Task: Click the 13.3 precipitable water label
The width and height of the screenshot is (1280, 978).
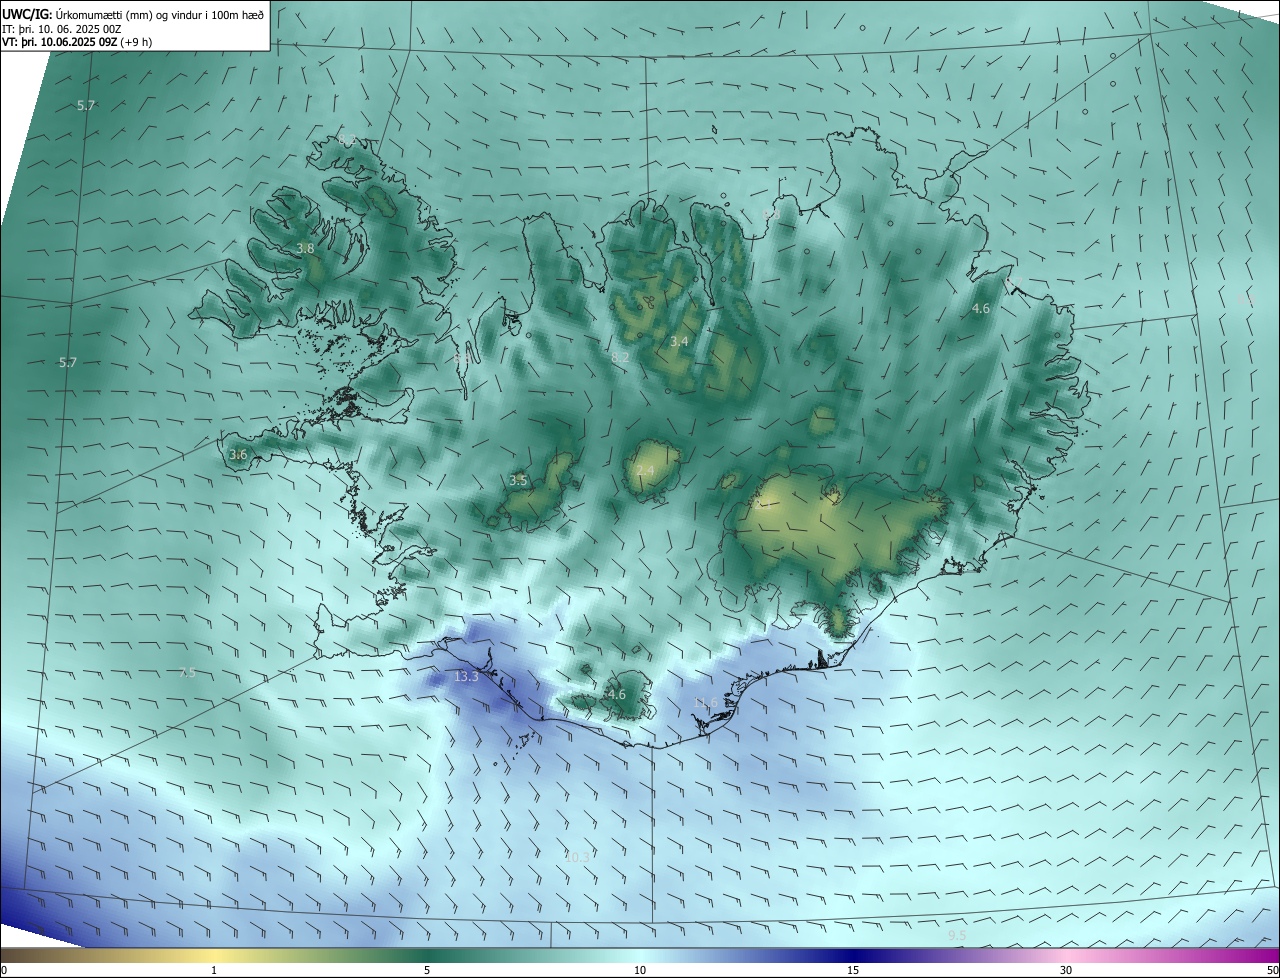Action: coord(466,677)
